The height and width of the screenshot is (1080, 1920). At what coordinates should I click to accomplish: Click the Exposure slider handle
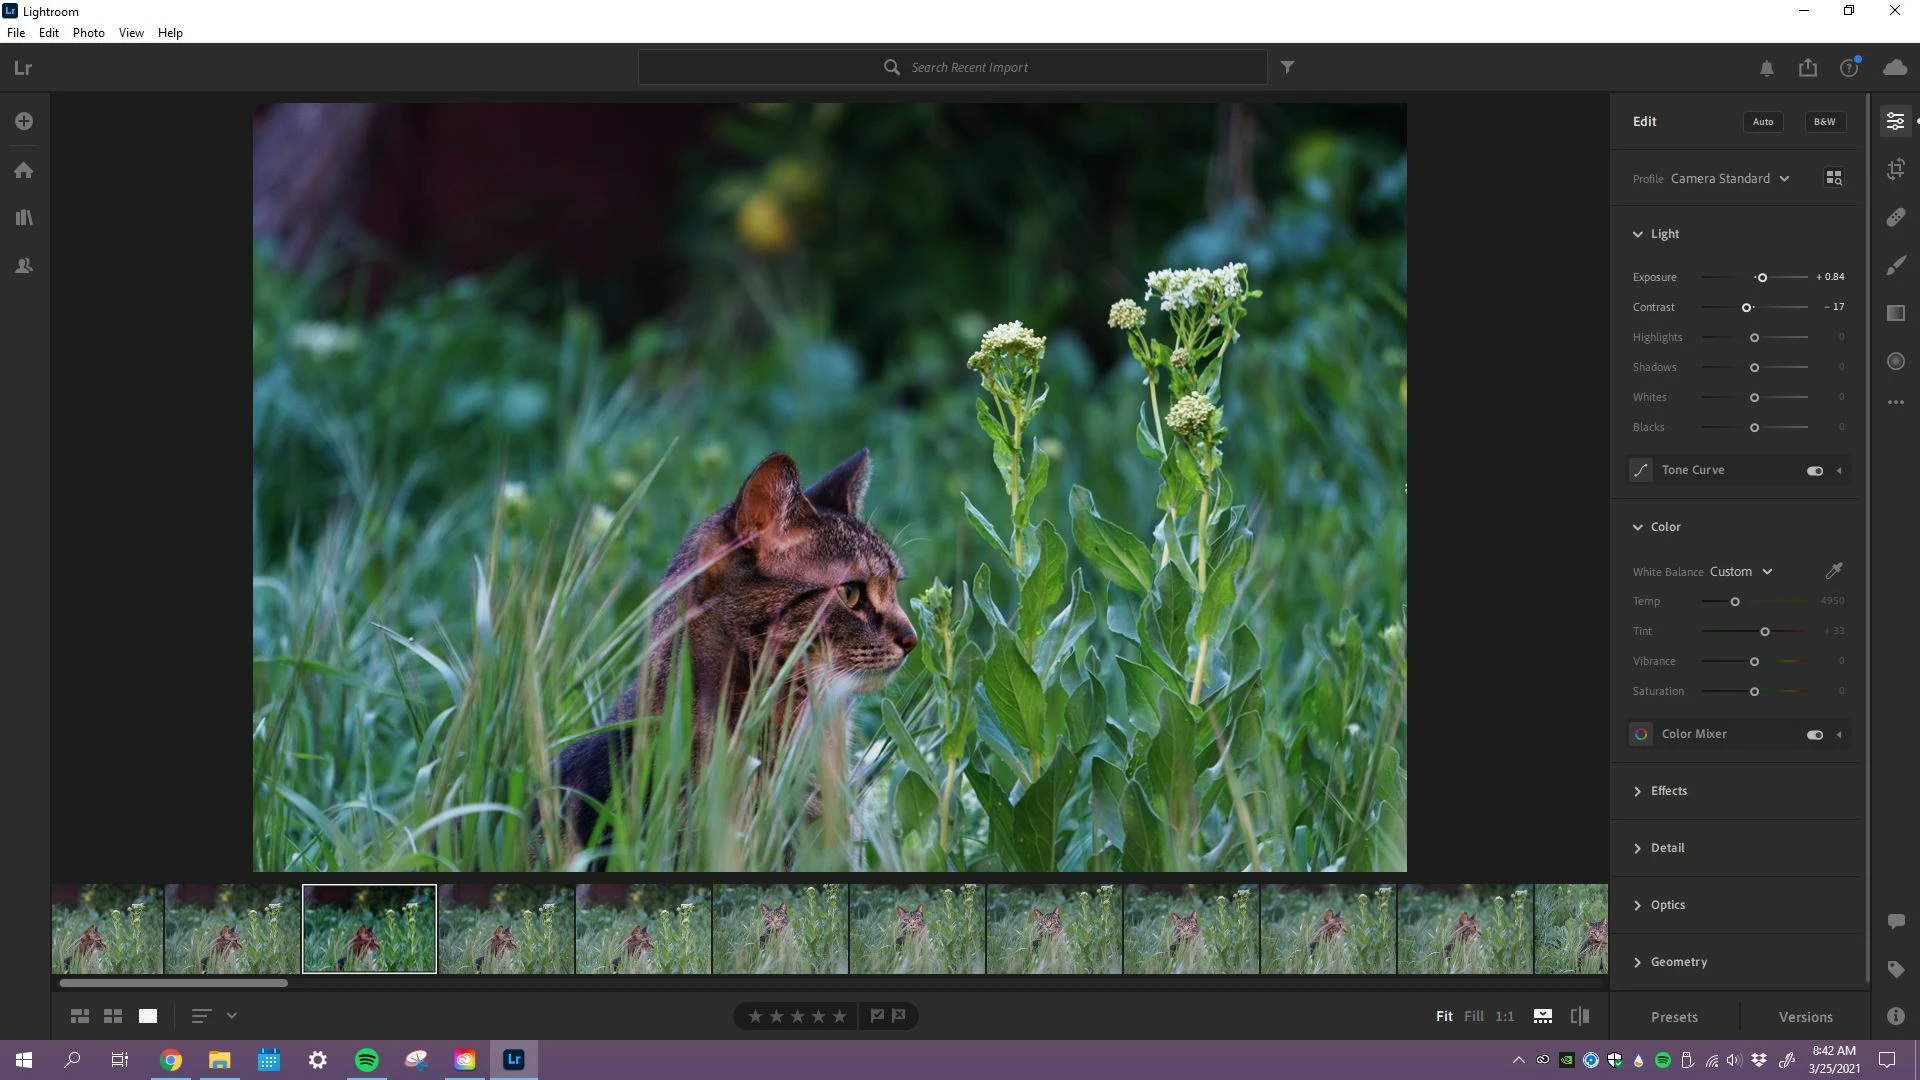[x=1762, y=277]
